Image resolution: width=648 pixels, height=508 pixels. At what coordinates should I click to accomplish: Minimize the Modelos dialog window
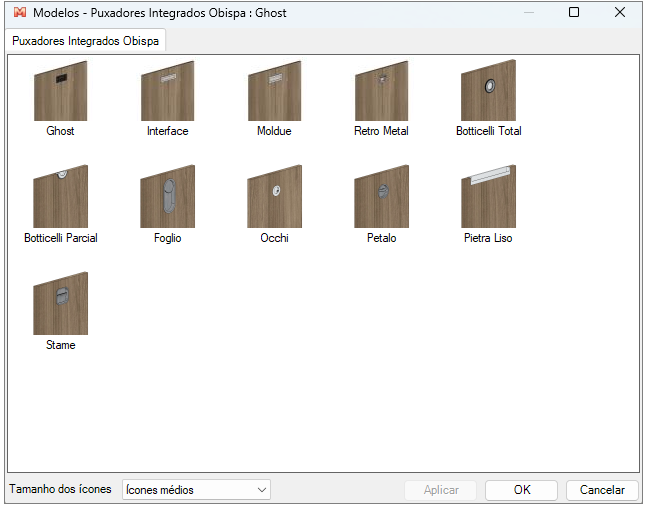(x=529, y=12)
